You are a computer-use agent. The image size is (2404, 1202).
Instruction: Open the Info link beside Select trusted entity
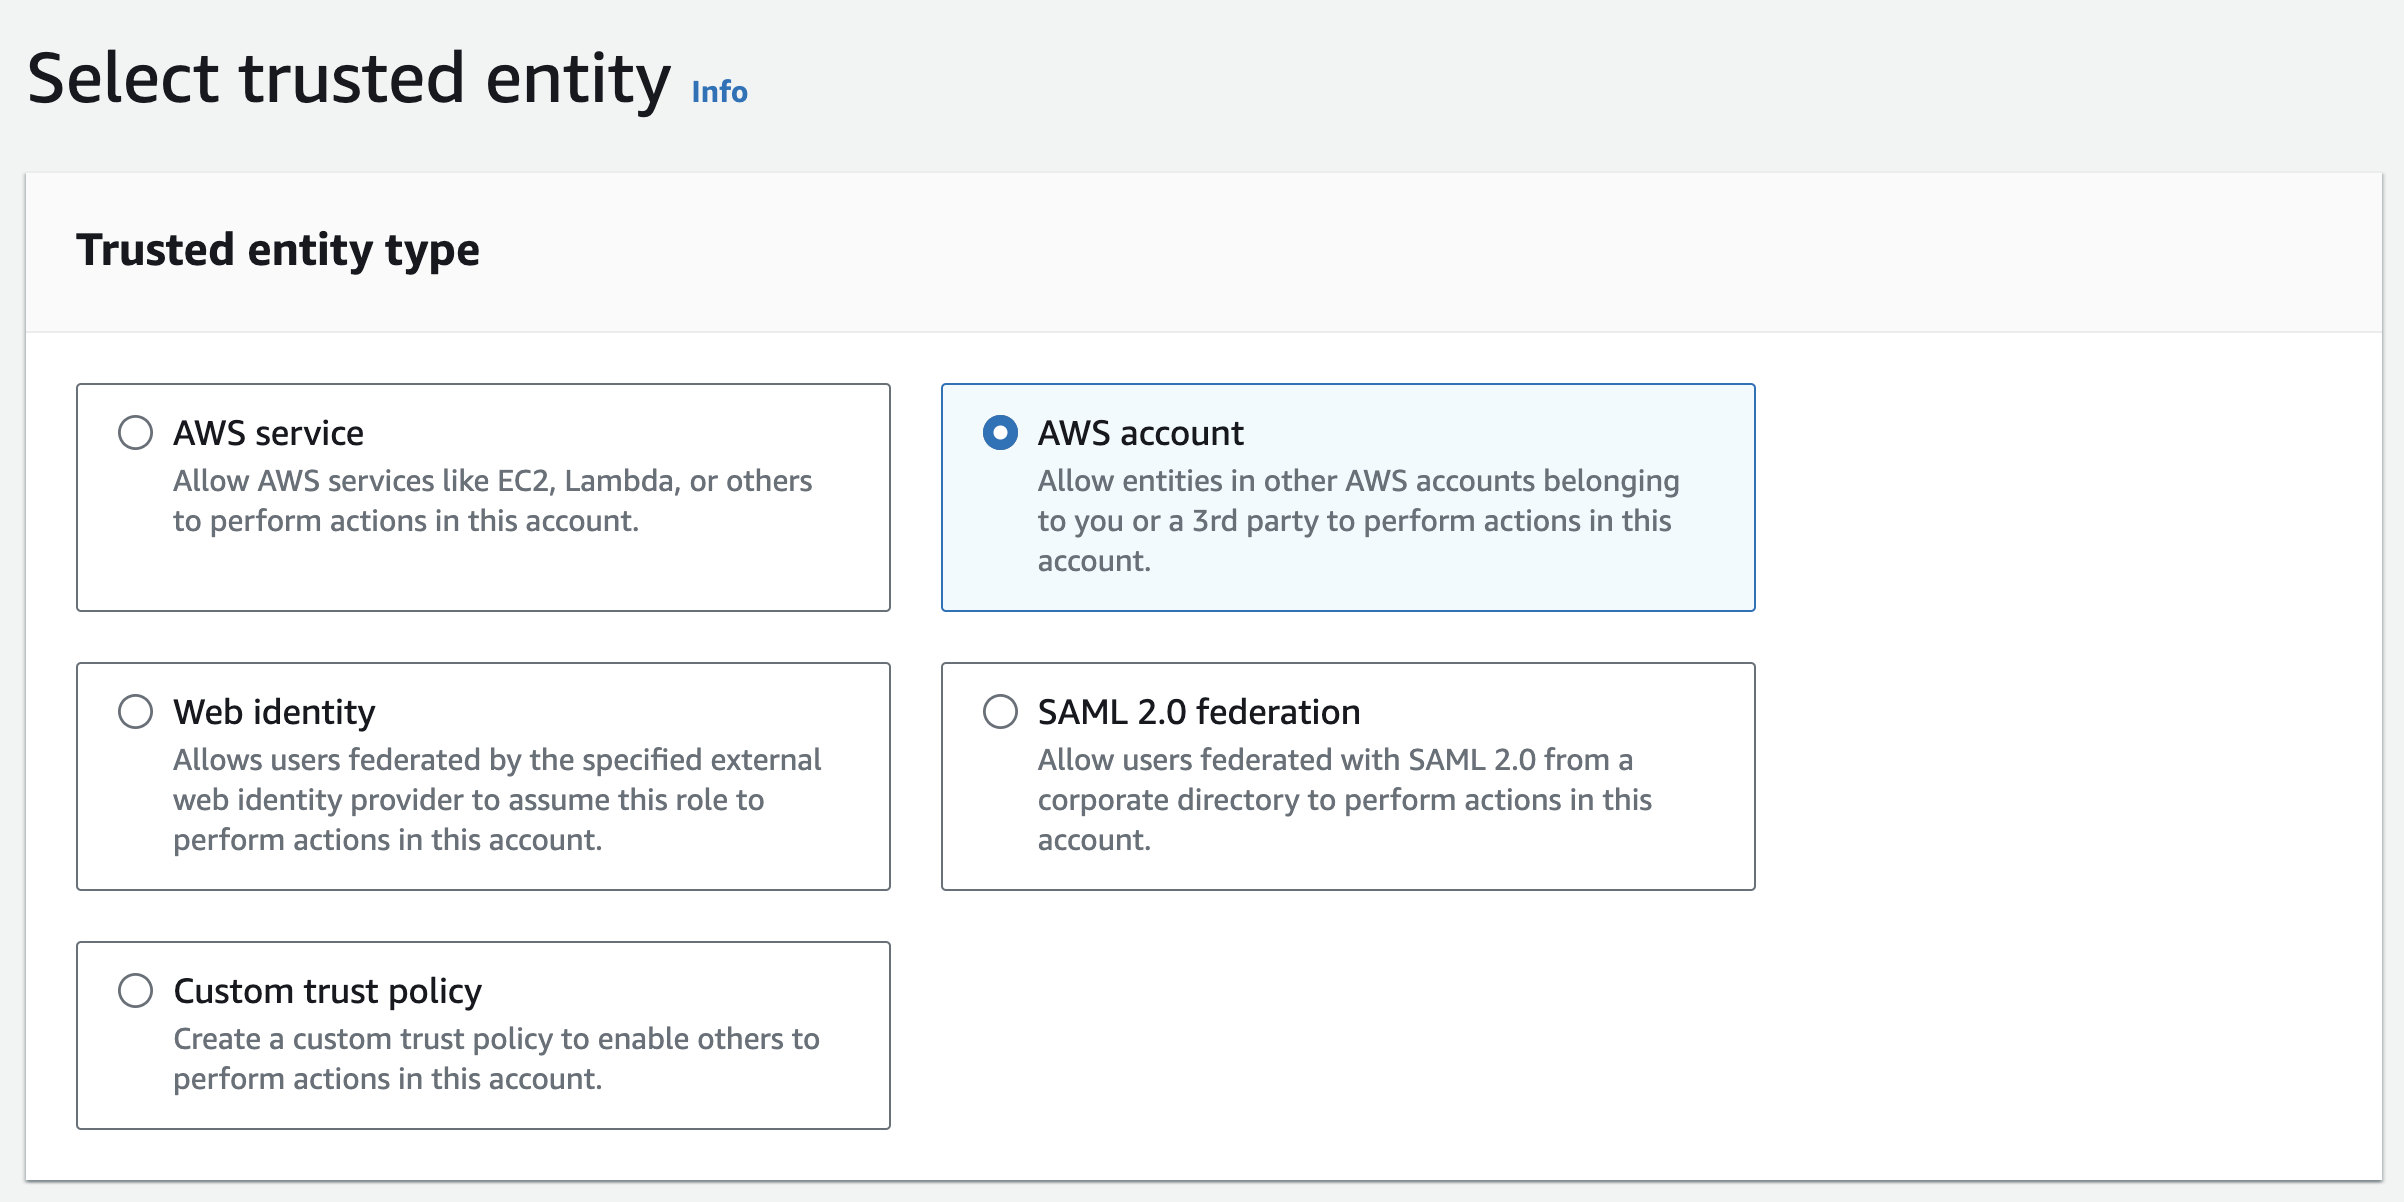[719, 92]
